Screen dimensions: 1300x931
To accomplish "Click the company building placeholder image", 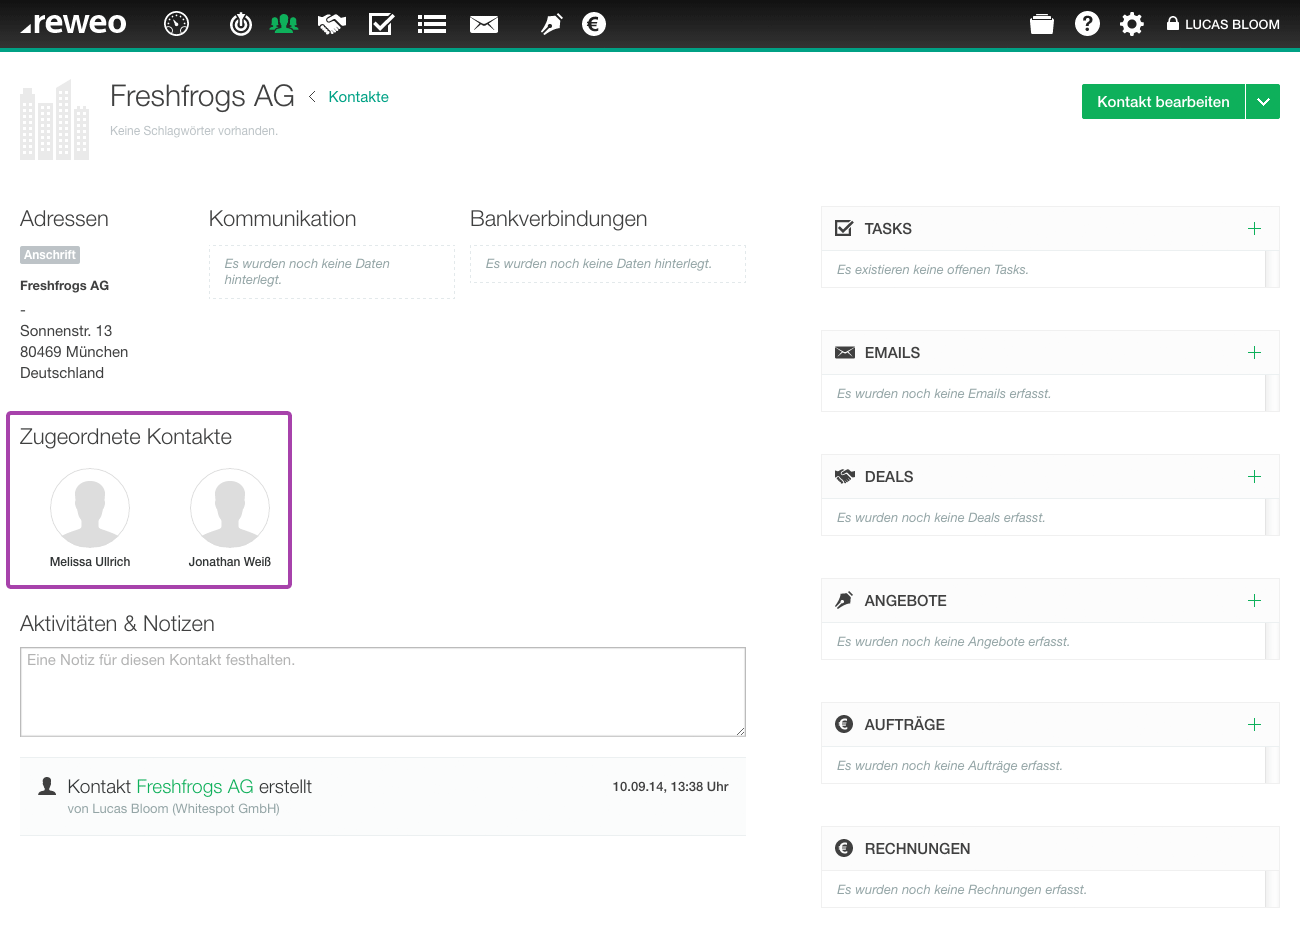I will (x=55, y=120).
